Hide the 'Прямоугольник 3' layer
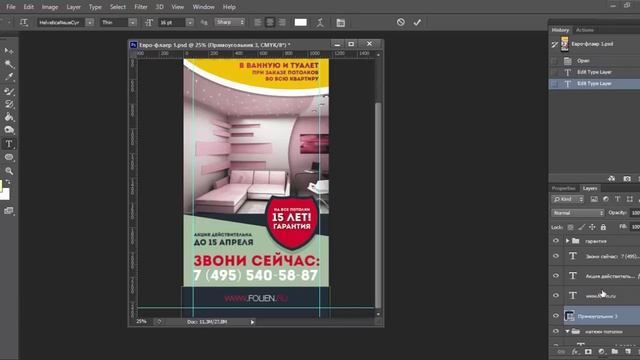Screen dimensions: 640x360 [x=556, y=316]
